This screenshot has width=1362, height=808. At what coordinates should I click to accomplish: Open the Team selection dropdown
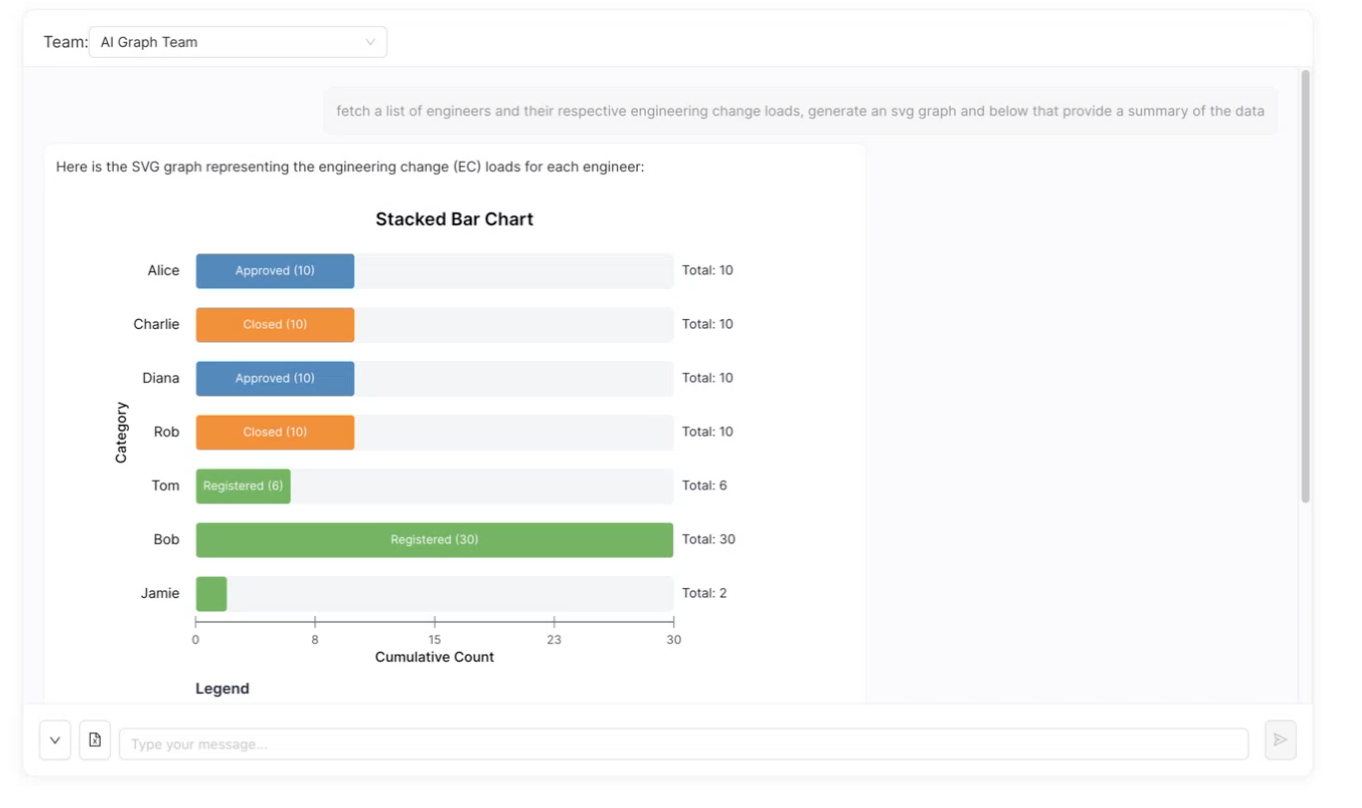pyautogui.click(x=237, y=42)
